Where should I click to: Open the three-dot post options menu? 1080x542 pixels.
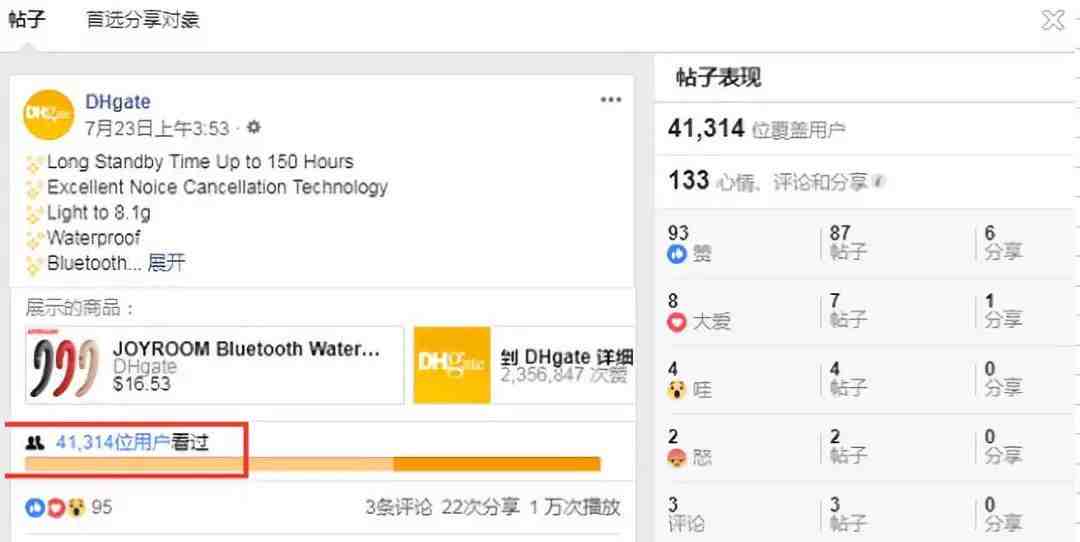coord(611,100)
